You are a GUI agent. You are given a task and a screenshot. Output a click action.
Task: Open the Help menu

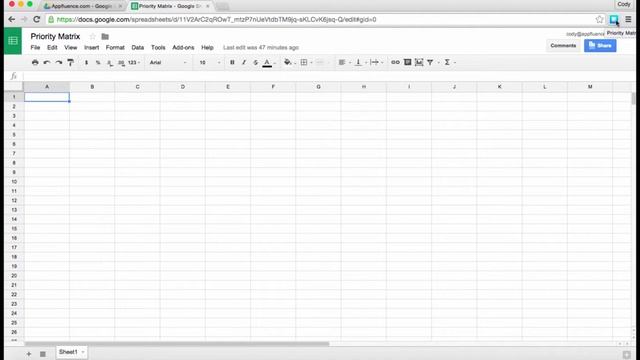(207, 47)
